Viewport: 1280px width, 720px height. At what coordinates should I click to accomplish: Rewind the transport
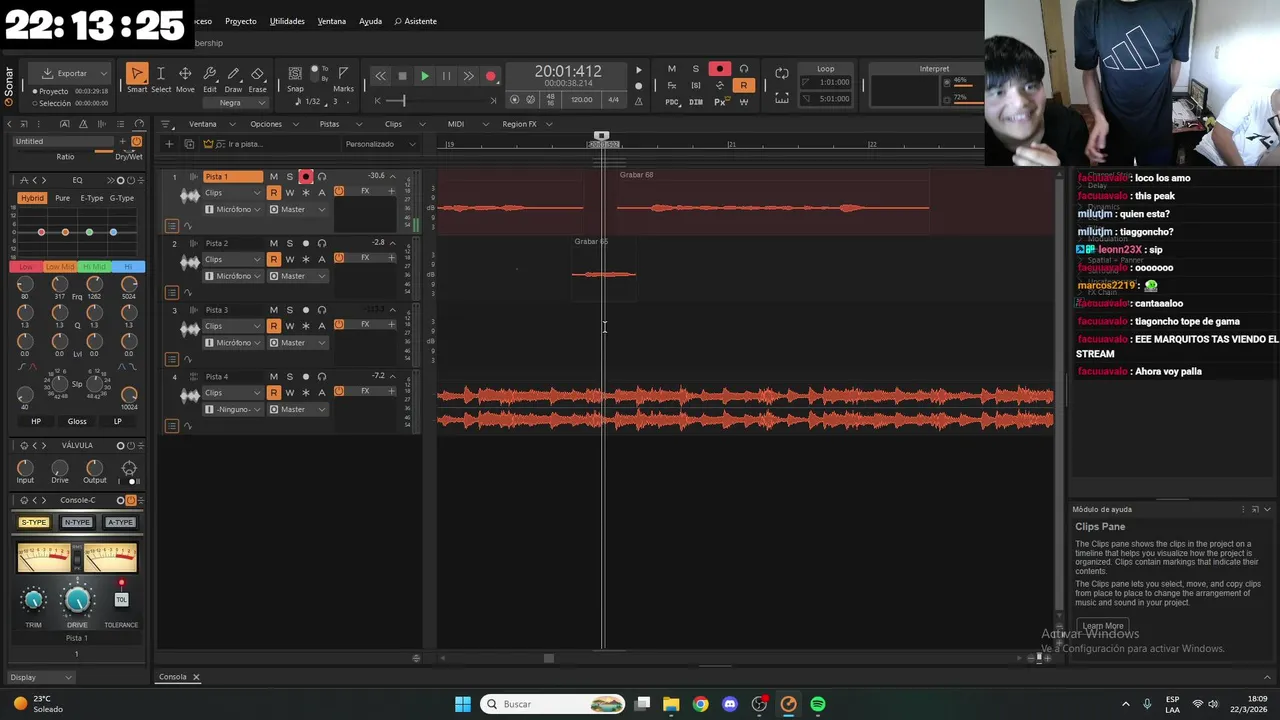tap(380, 76)
